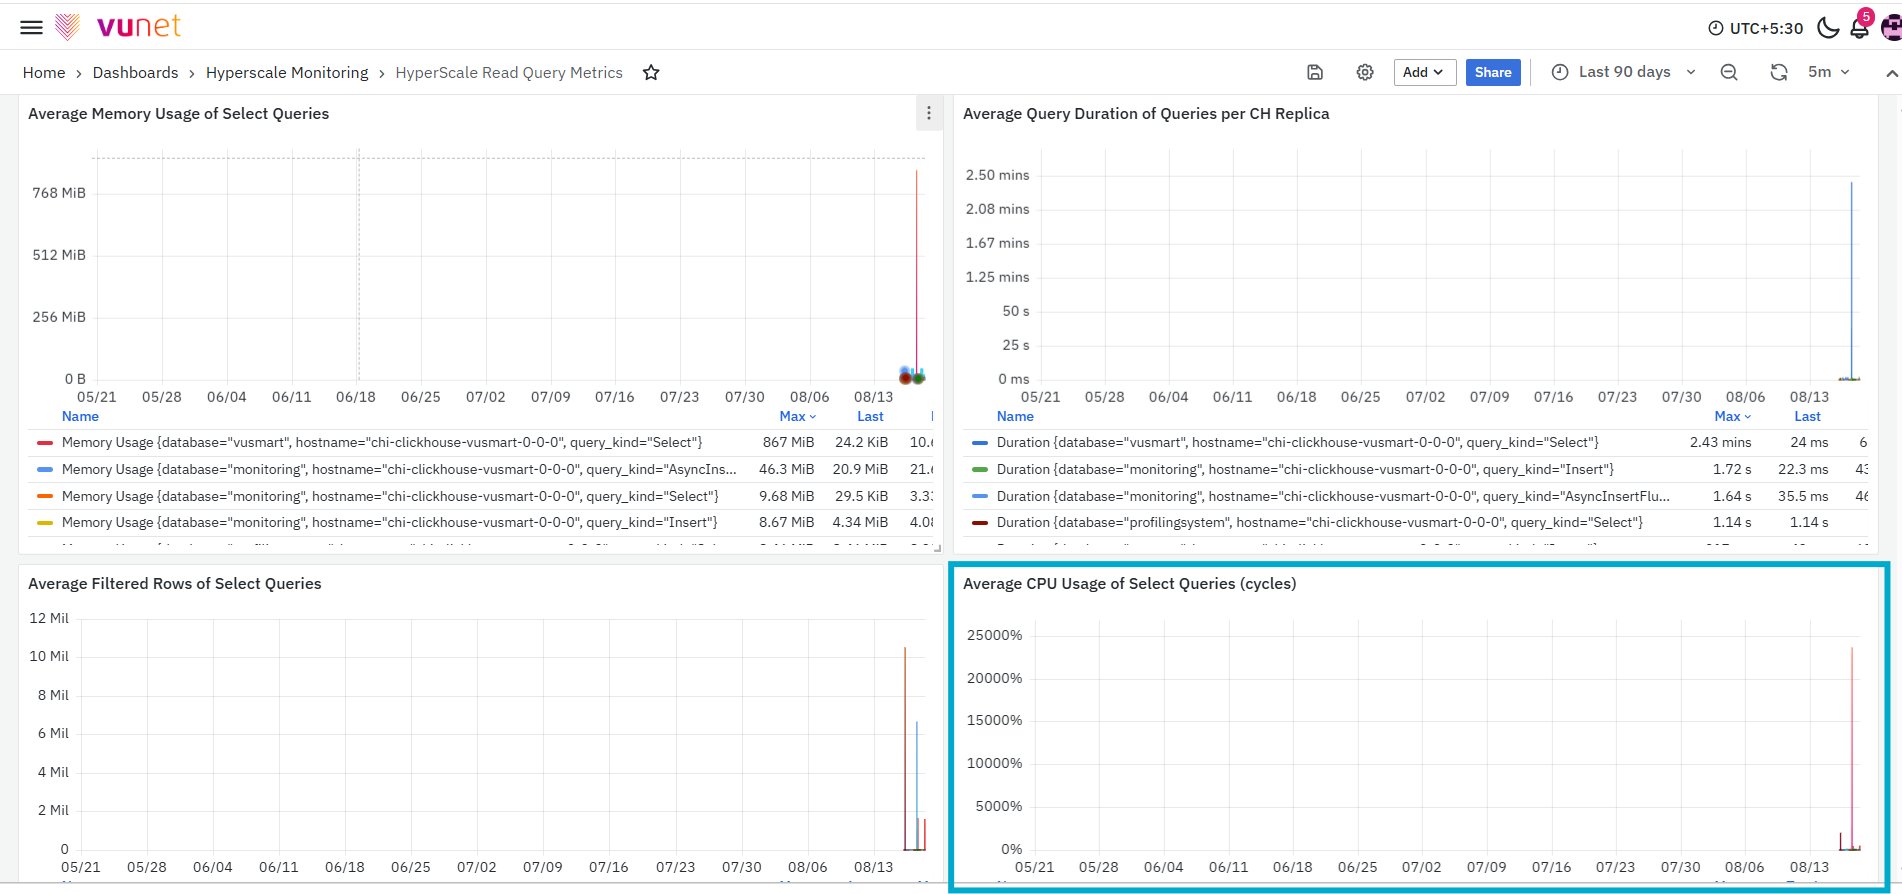Viewport: 1902px width, 894px height.
Task: Open dashboard settings gear
Action: (x=1365, y=72)
